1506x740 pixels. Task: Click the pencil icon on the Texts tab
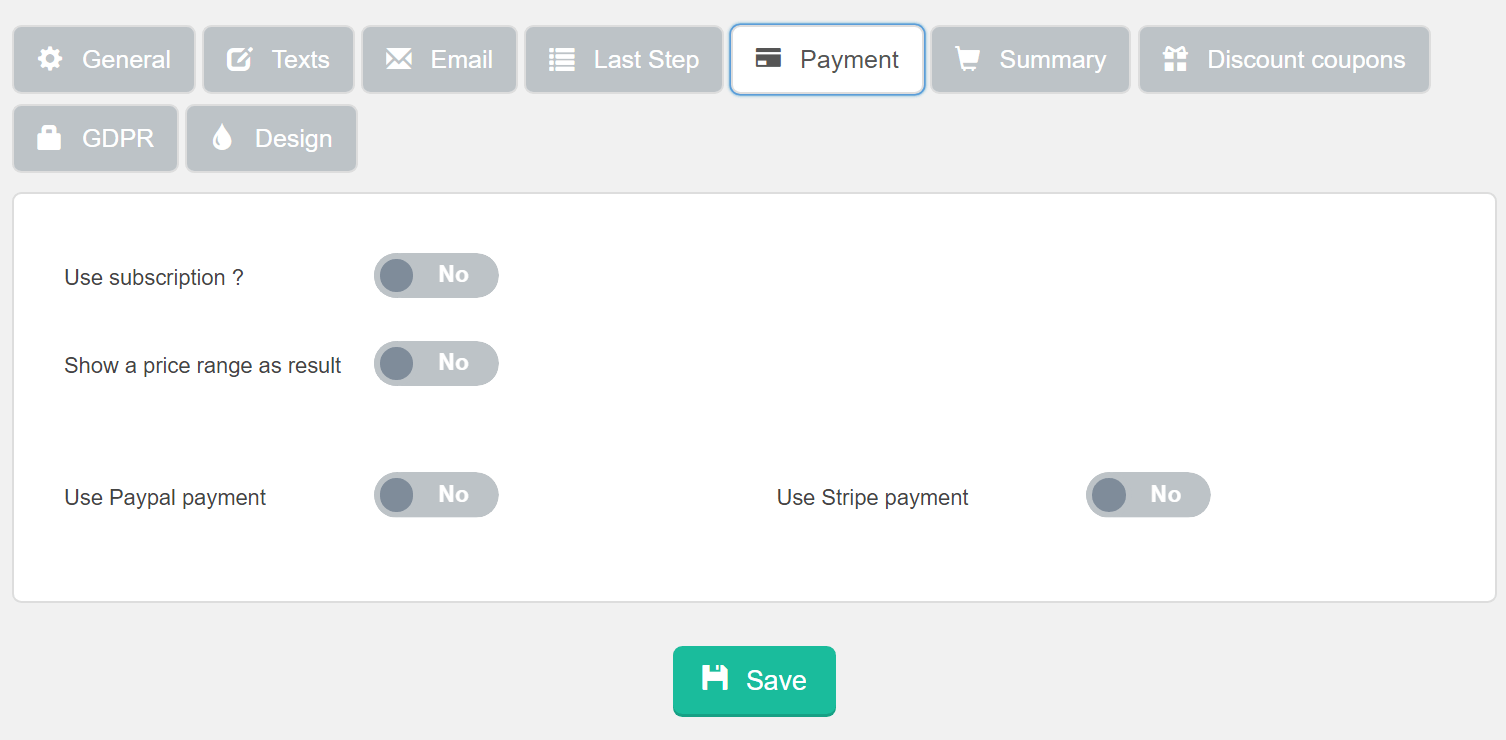click(x=239, y=59)
